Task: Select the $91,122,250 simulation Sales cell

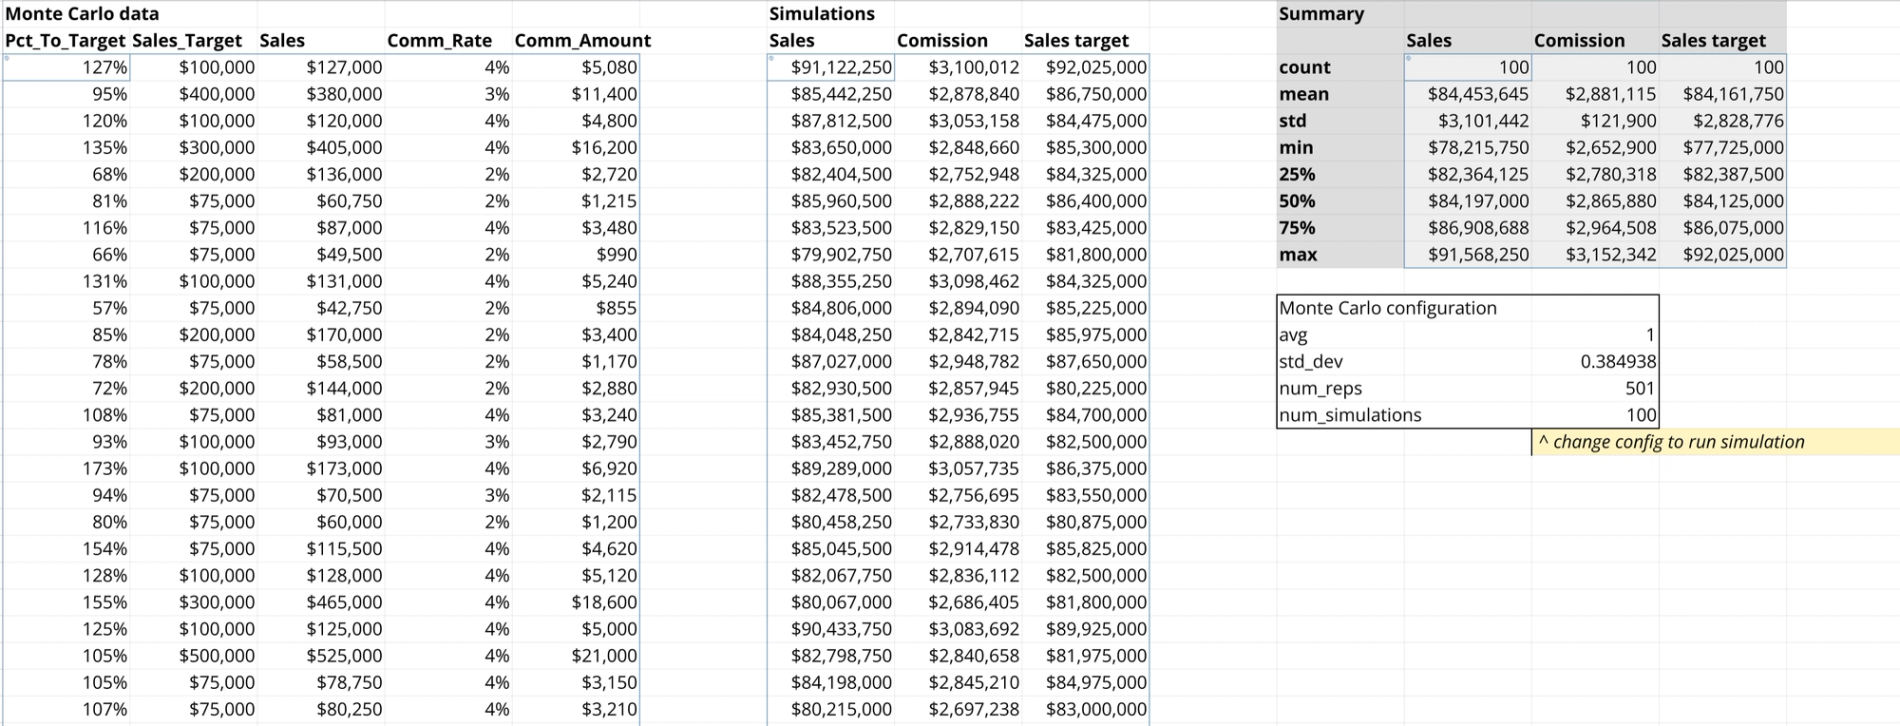Action: [831, 67]
